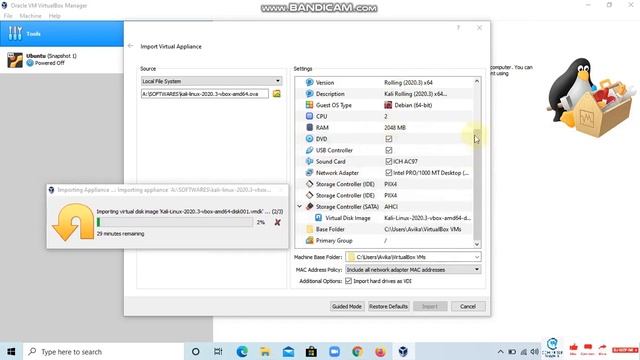The height and width of the screenshot is (360, 640).
Task: Open Microsoft Edge from the taskbar
Action: point(242,351)
